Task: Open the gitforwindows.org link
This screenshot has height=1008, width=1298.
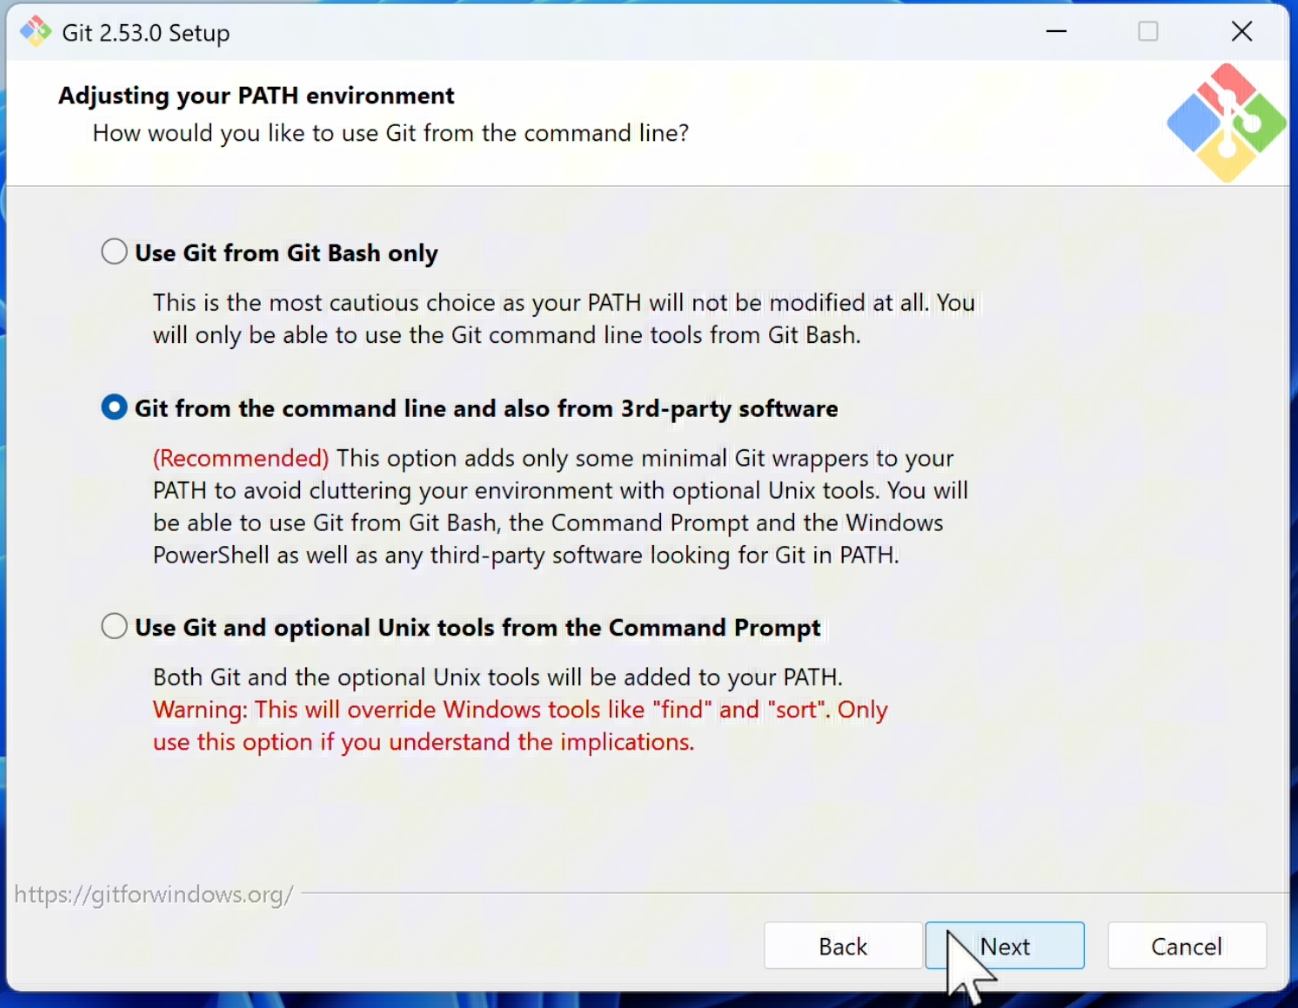Action: pyautogui.click(x=153, y=894)
